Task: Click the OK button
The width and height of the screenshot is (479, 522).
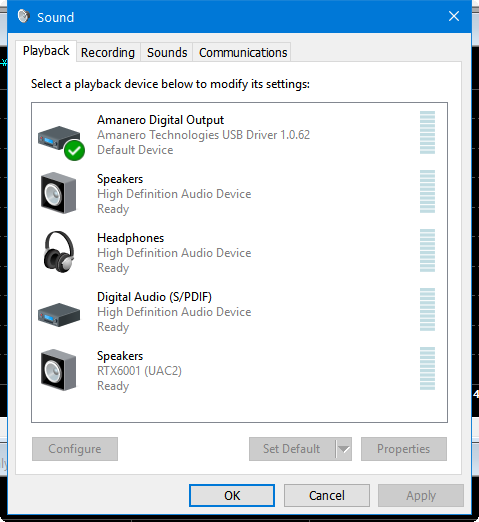Action: (x=232, y=496)
